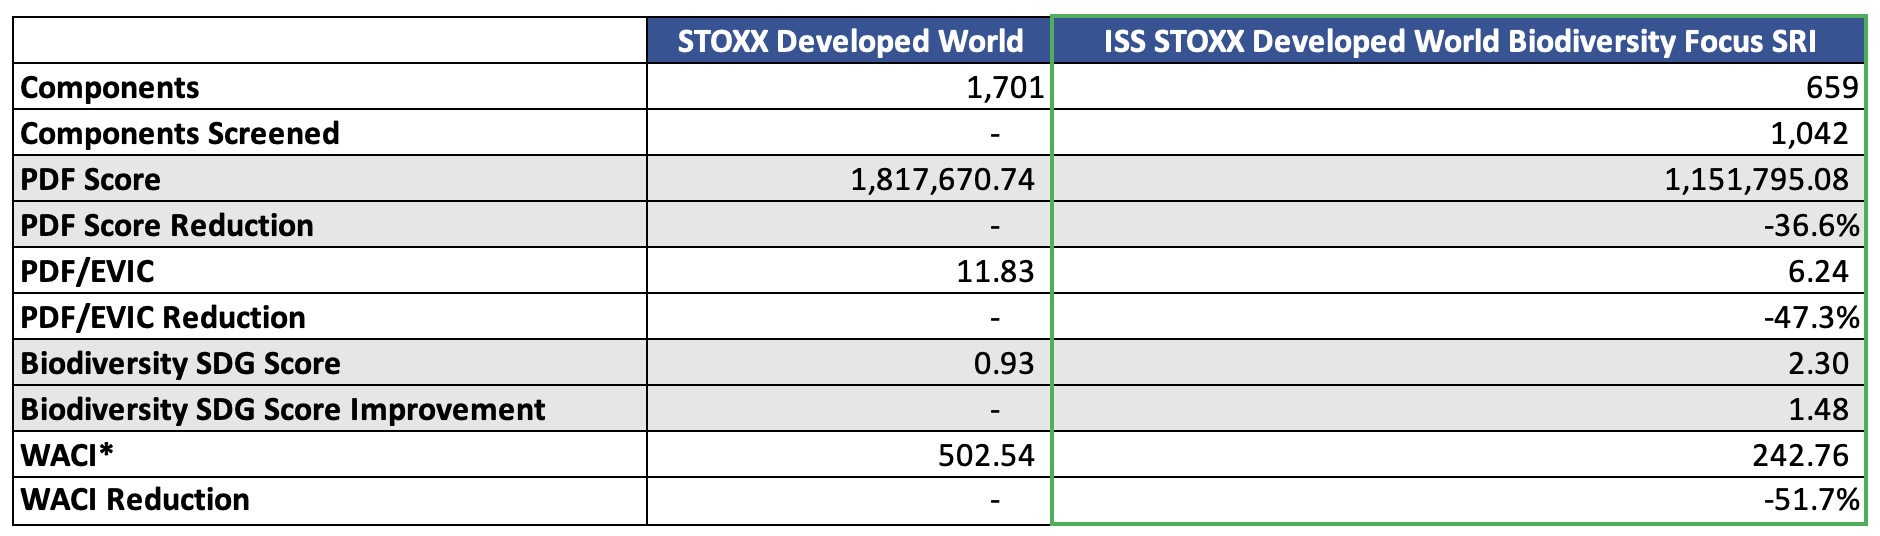Select the WACI* row label
Viewport: 1880px width, 536px height.
tap(67, 456)
